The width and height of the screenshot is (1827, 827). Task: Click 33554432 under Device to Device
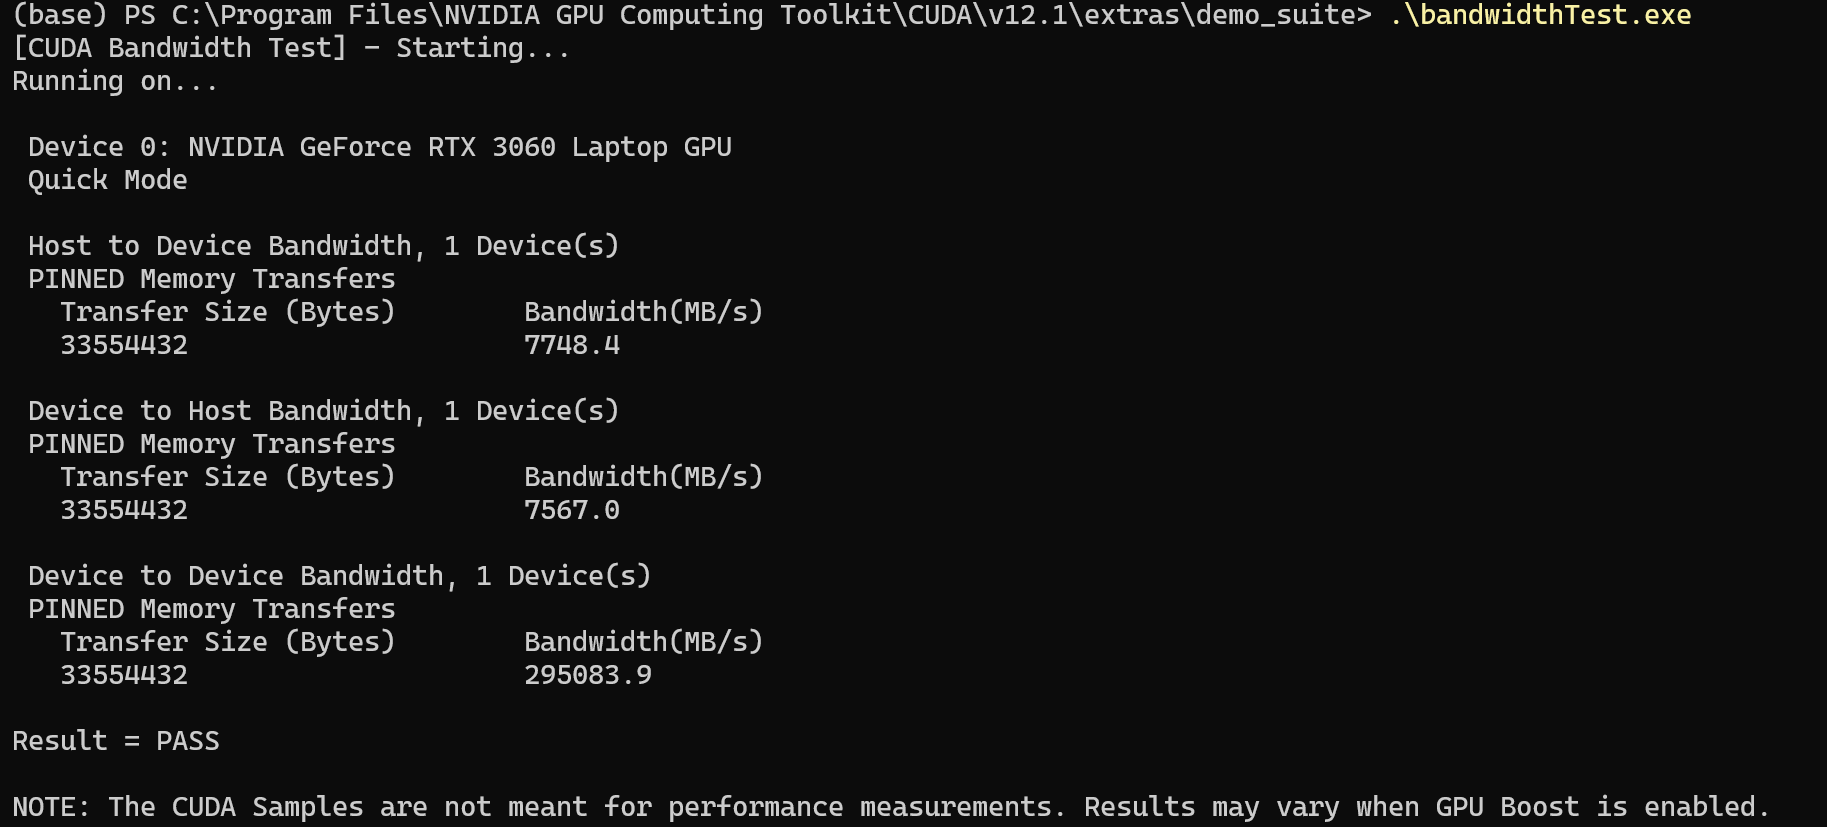pyautogui.click(x=124, y=675)
